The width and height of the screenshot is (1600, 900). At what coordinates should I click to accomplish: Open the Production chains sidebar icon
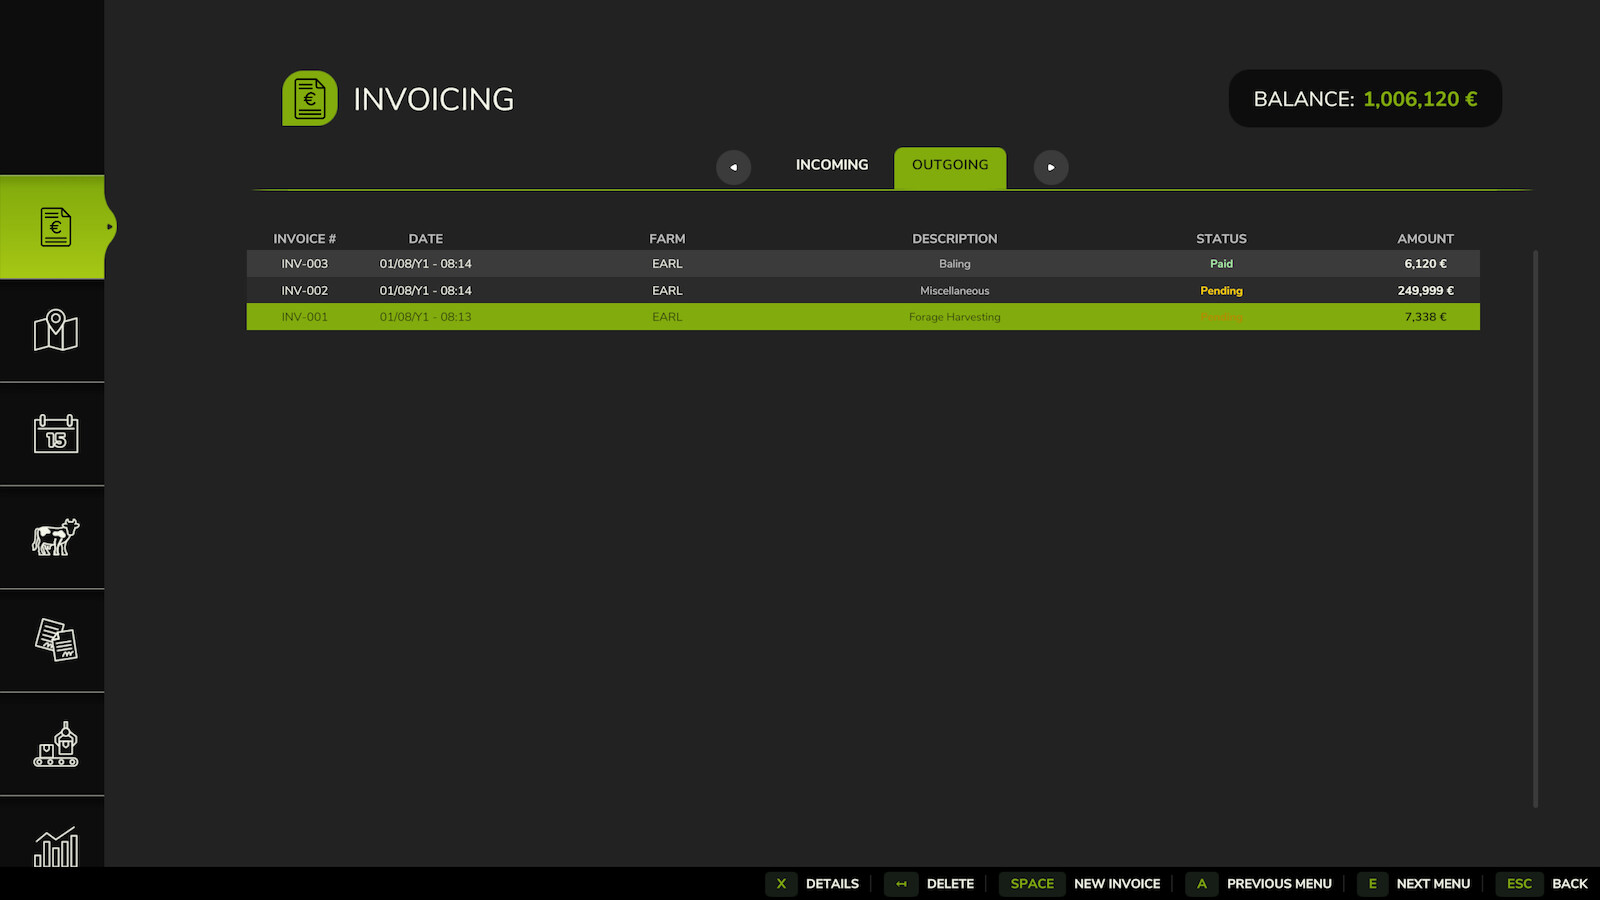pyautogui.click(x=53, y=744)
